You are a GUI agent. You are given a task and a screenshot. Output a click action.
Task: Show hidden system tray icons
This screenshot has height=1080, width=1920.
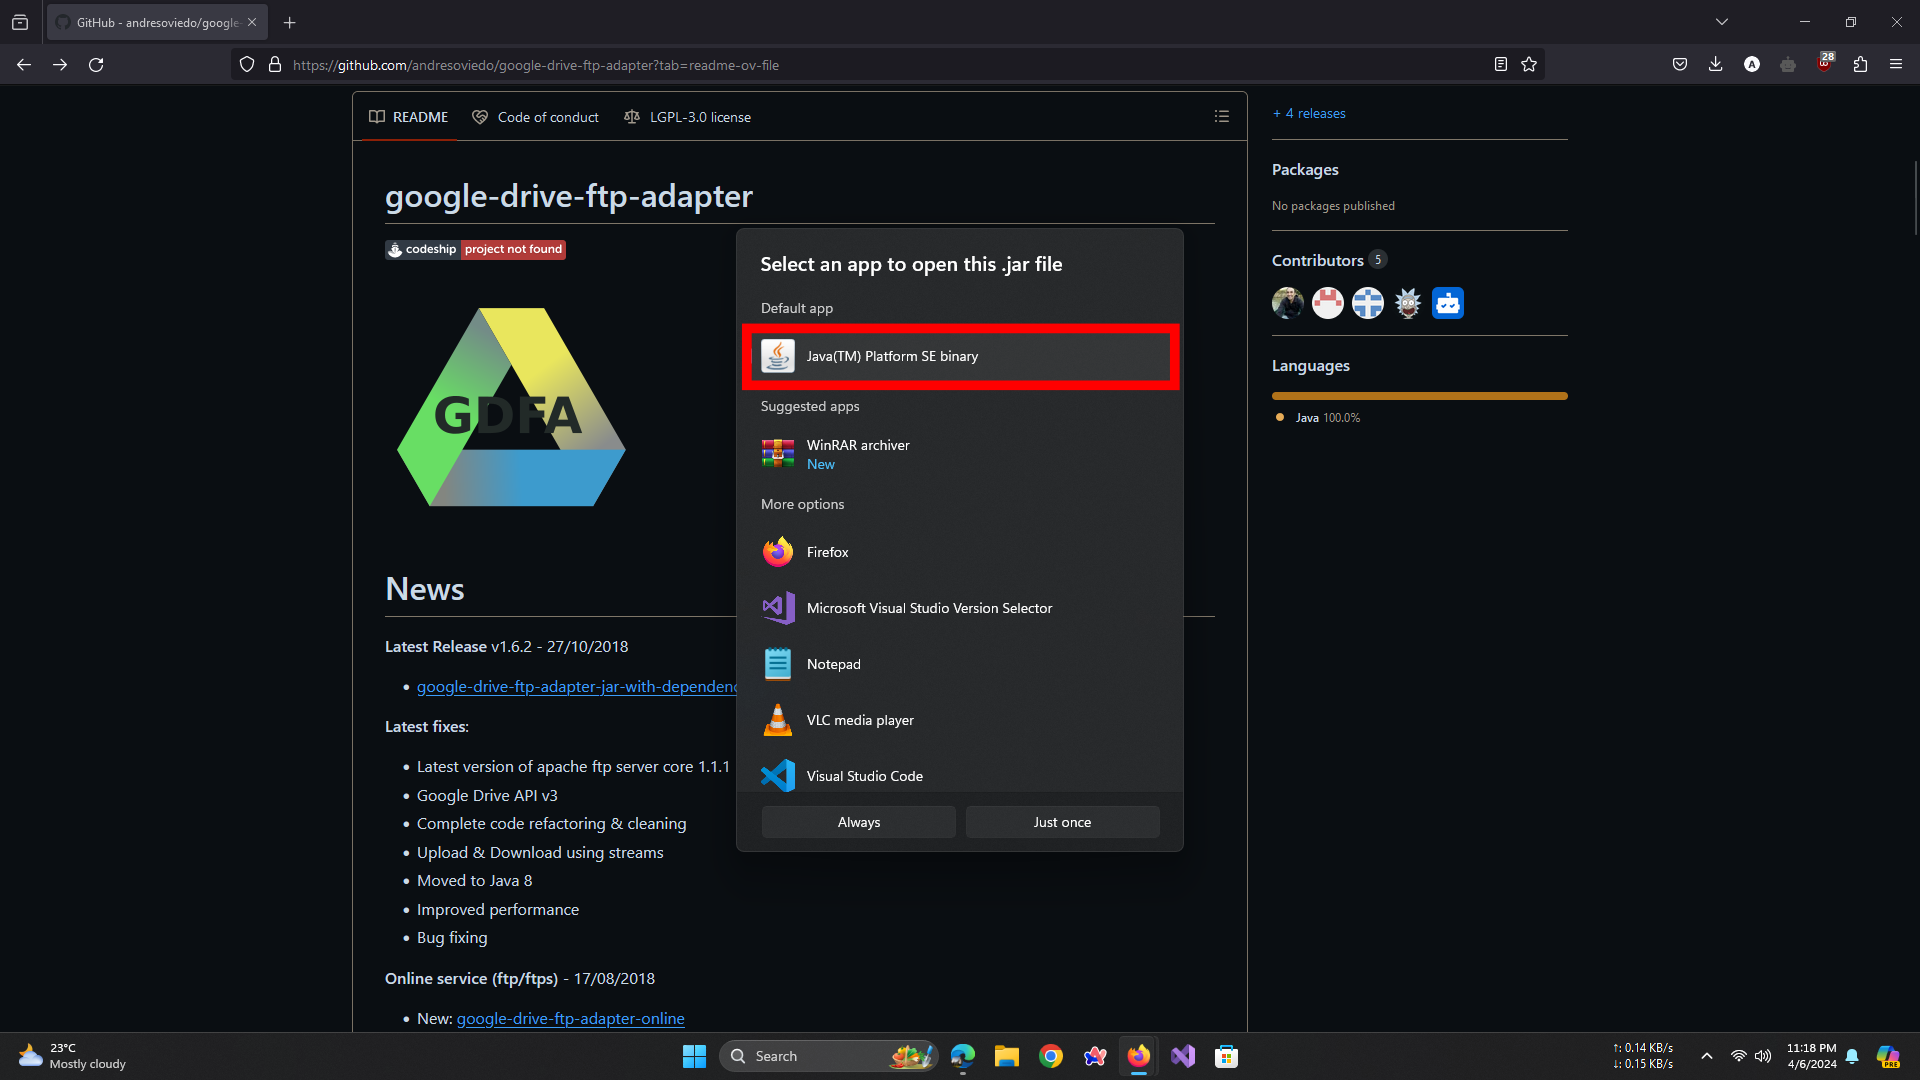1707,1056
